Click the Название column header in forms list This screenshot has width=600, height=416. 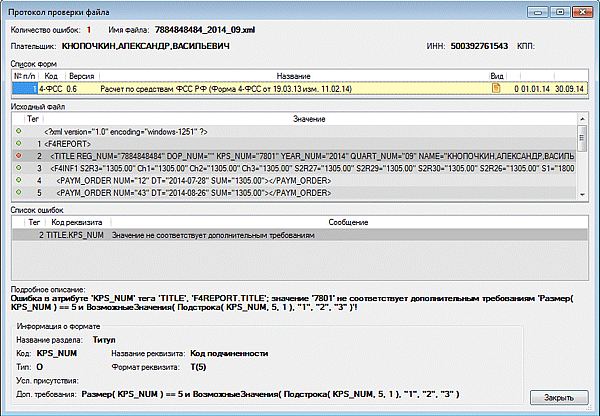click(292, 75)
